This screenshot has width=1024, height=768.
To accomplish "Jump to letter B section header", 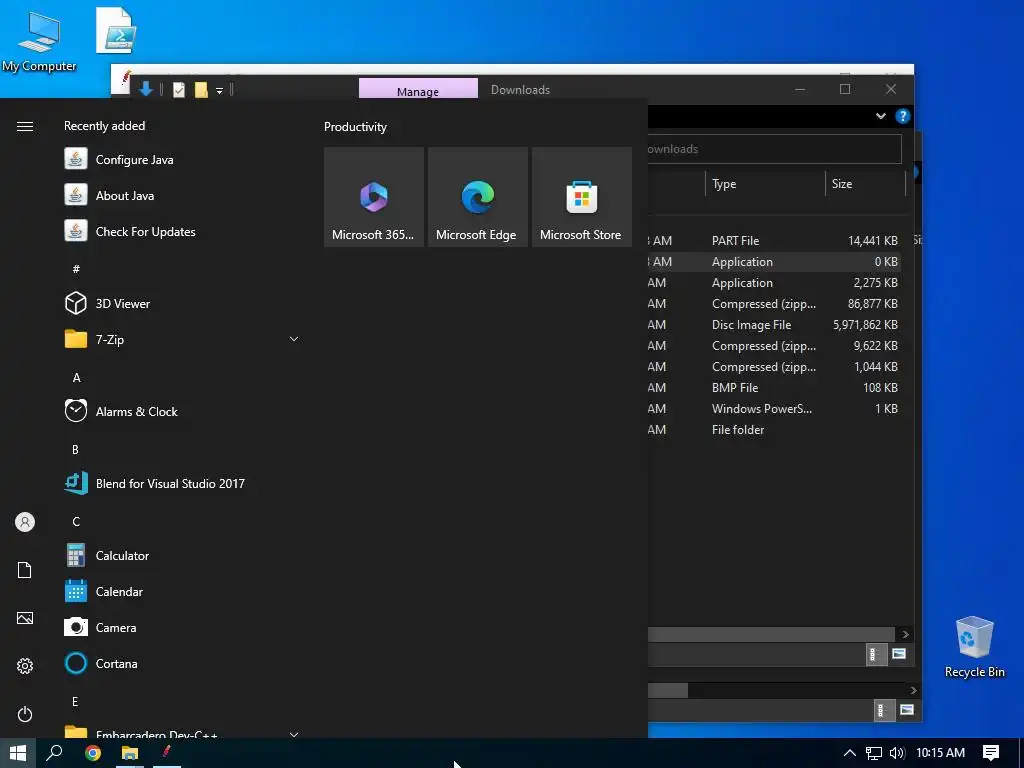I will [x=75, y=449].
